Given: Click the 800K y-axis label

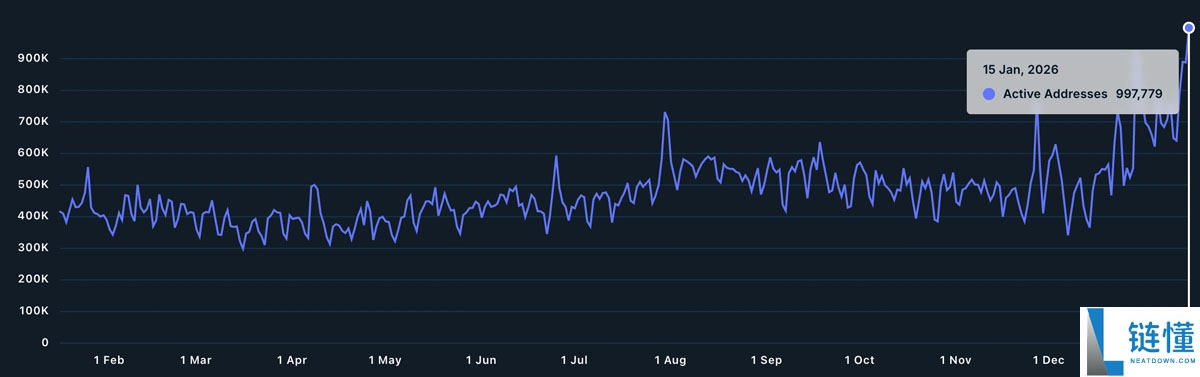Looking at the screenshot, I should pyautogui.click(x=33, y=90).
